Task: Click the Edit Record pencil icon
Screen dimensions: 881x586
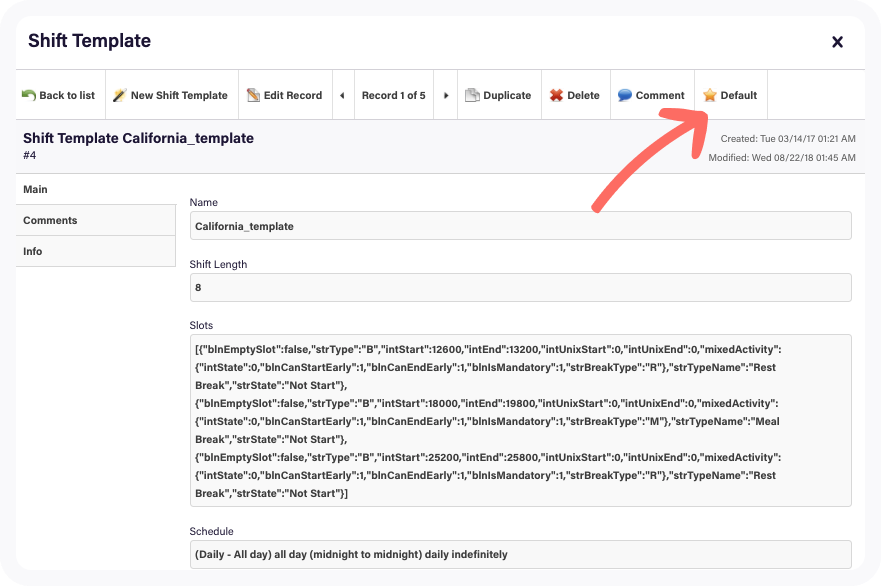Action: 254,96
